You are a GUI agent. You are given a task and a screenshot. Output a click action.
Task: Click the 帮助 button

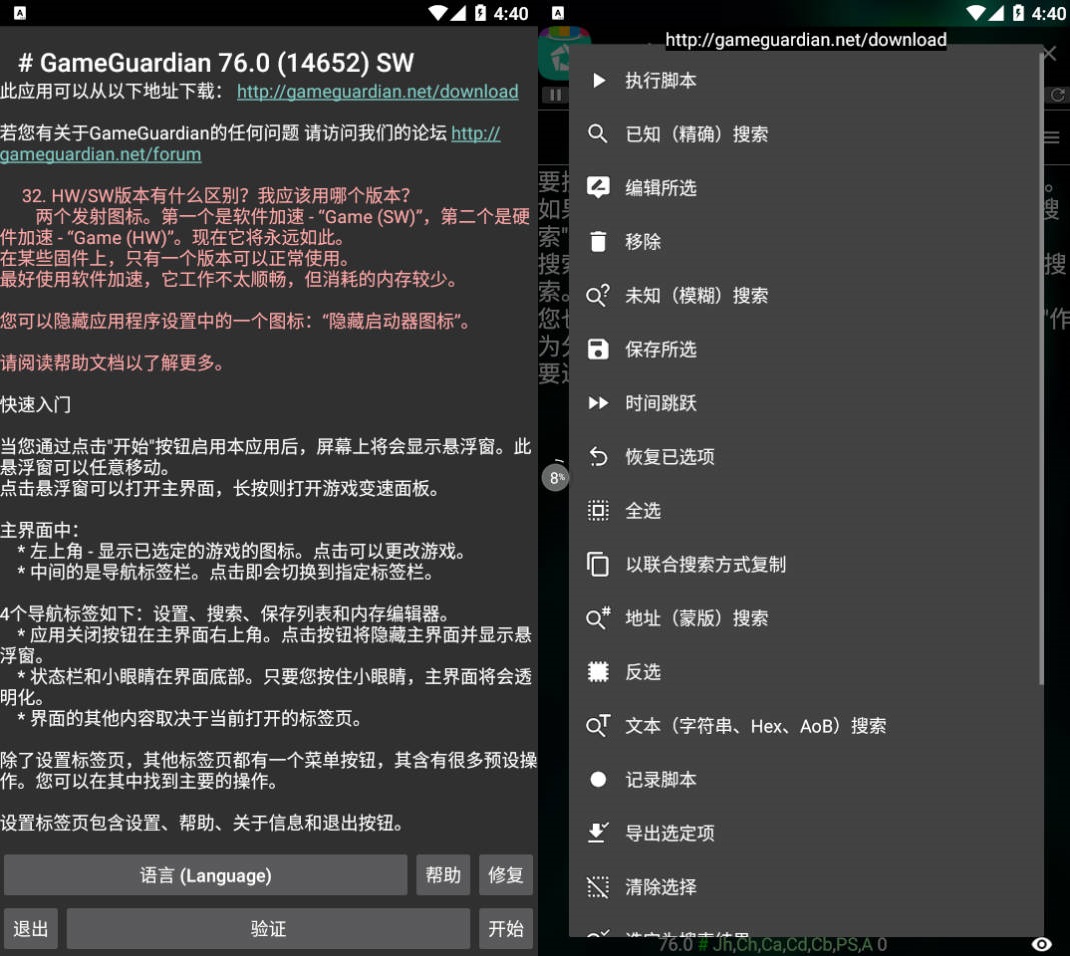point(443,875)
